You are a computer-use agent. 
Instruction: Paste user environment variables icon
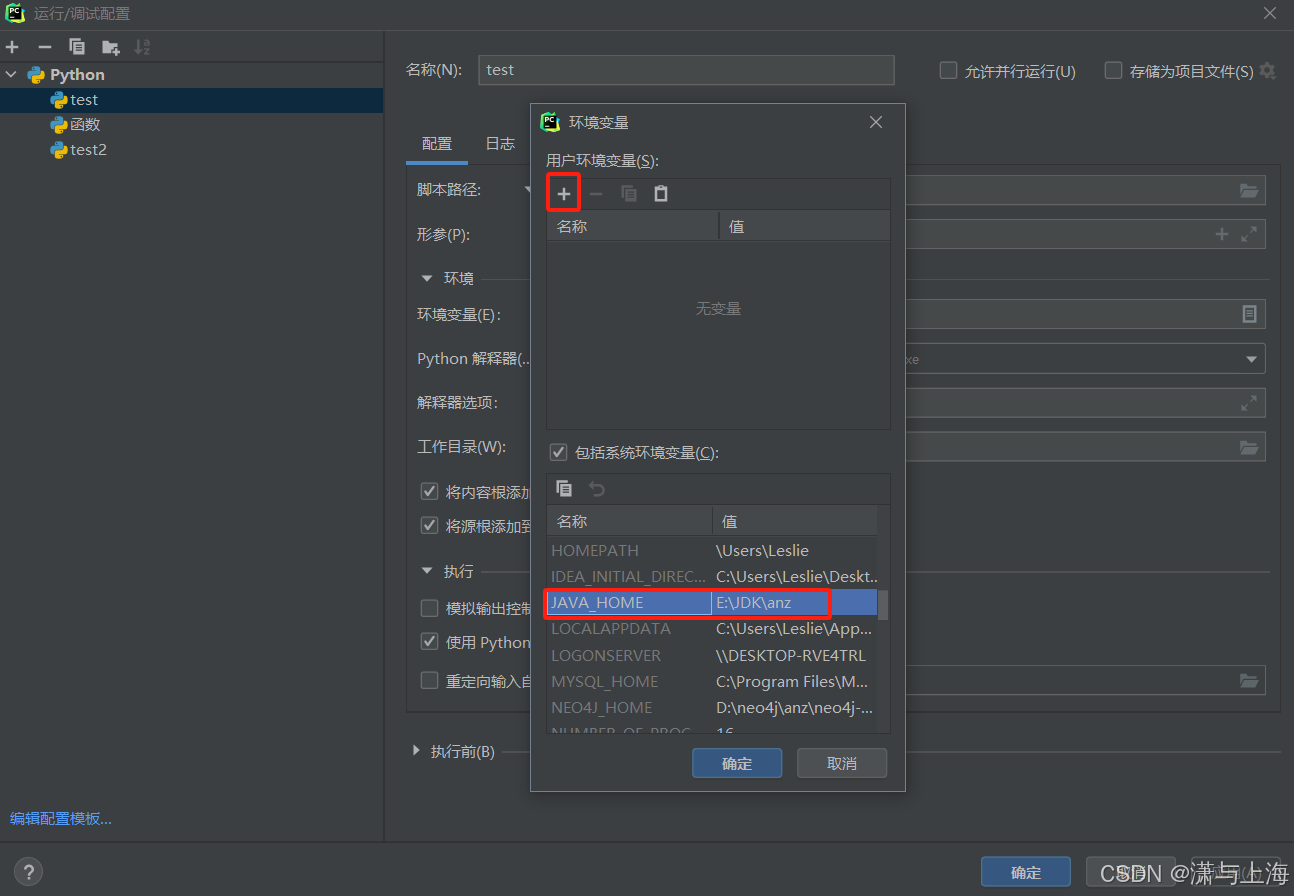tap(661, 194)
